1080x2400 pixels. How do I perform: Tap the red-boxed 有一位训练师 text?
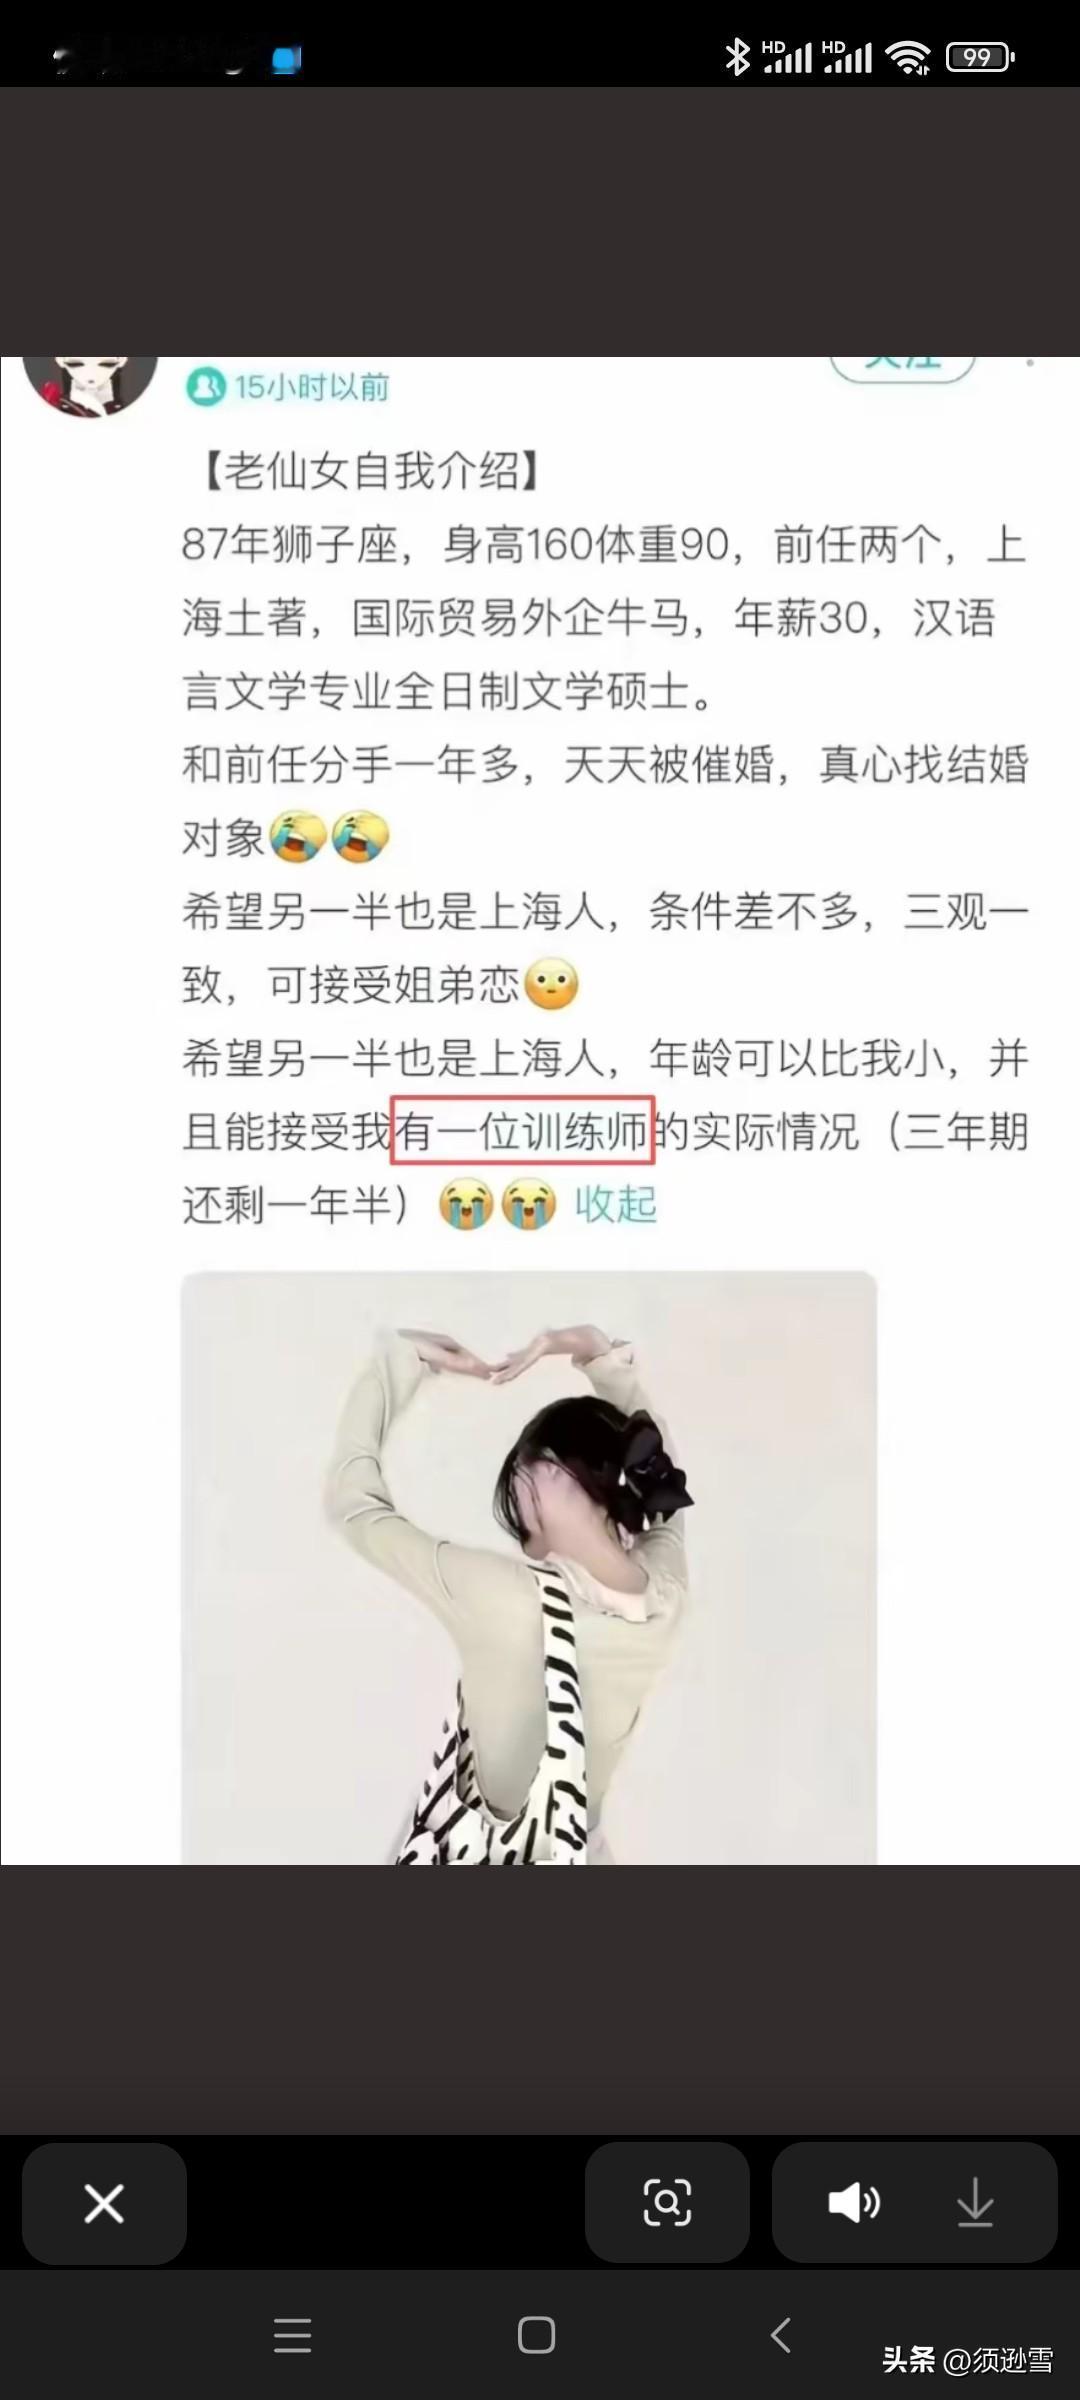[x=522, y=1131]
